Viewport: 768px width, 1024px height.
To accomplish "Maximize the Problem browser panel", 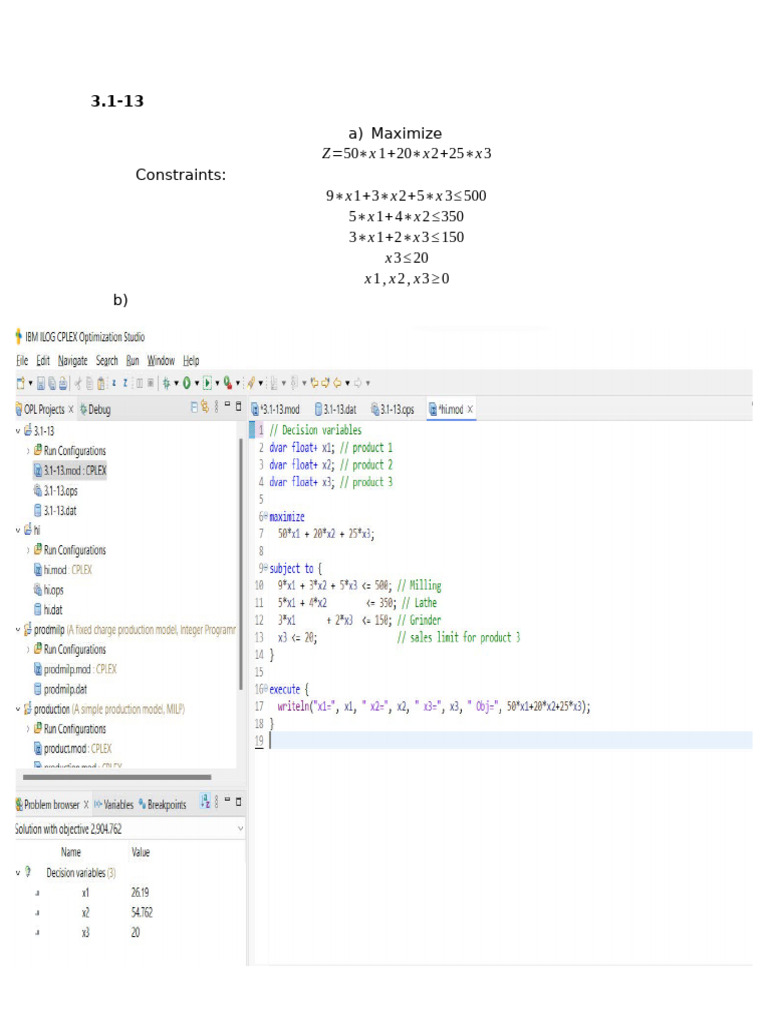I will [x=238, y=801].
